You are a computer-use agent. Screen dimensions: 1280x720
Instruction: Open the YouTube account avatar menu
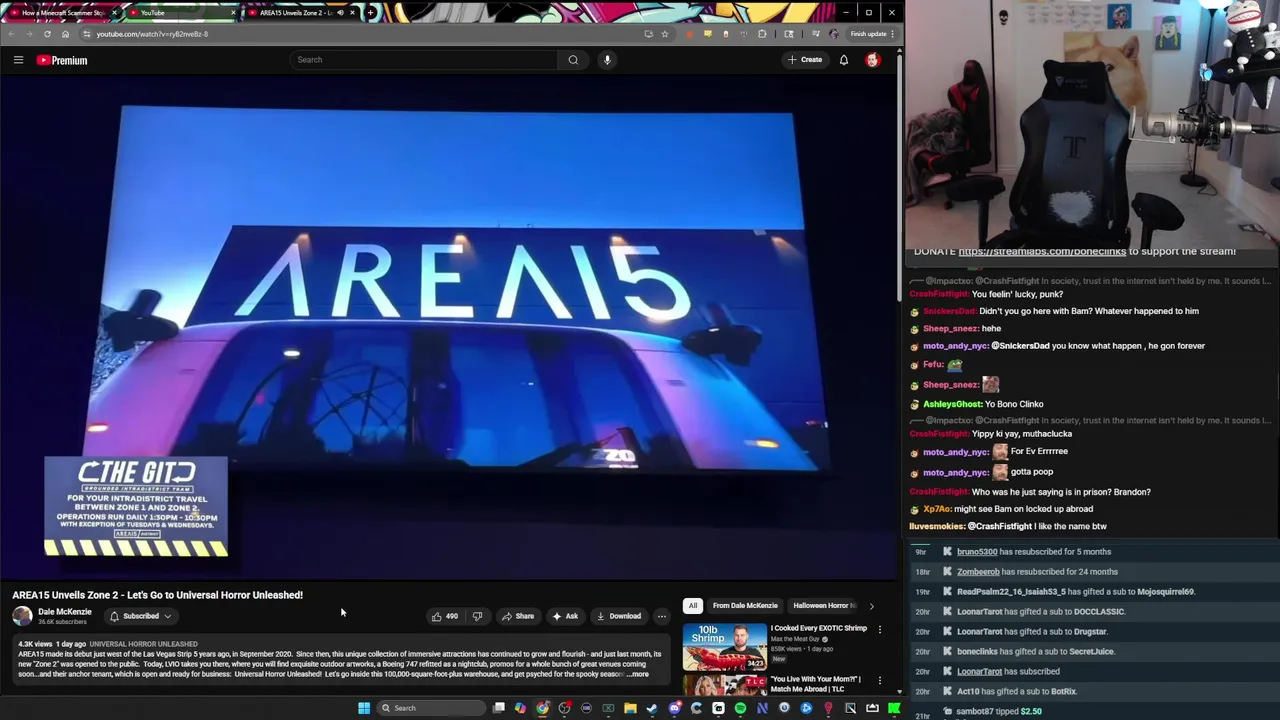coord(873,60)
